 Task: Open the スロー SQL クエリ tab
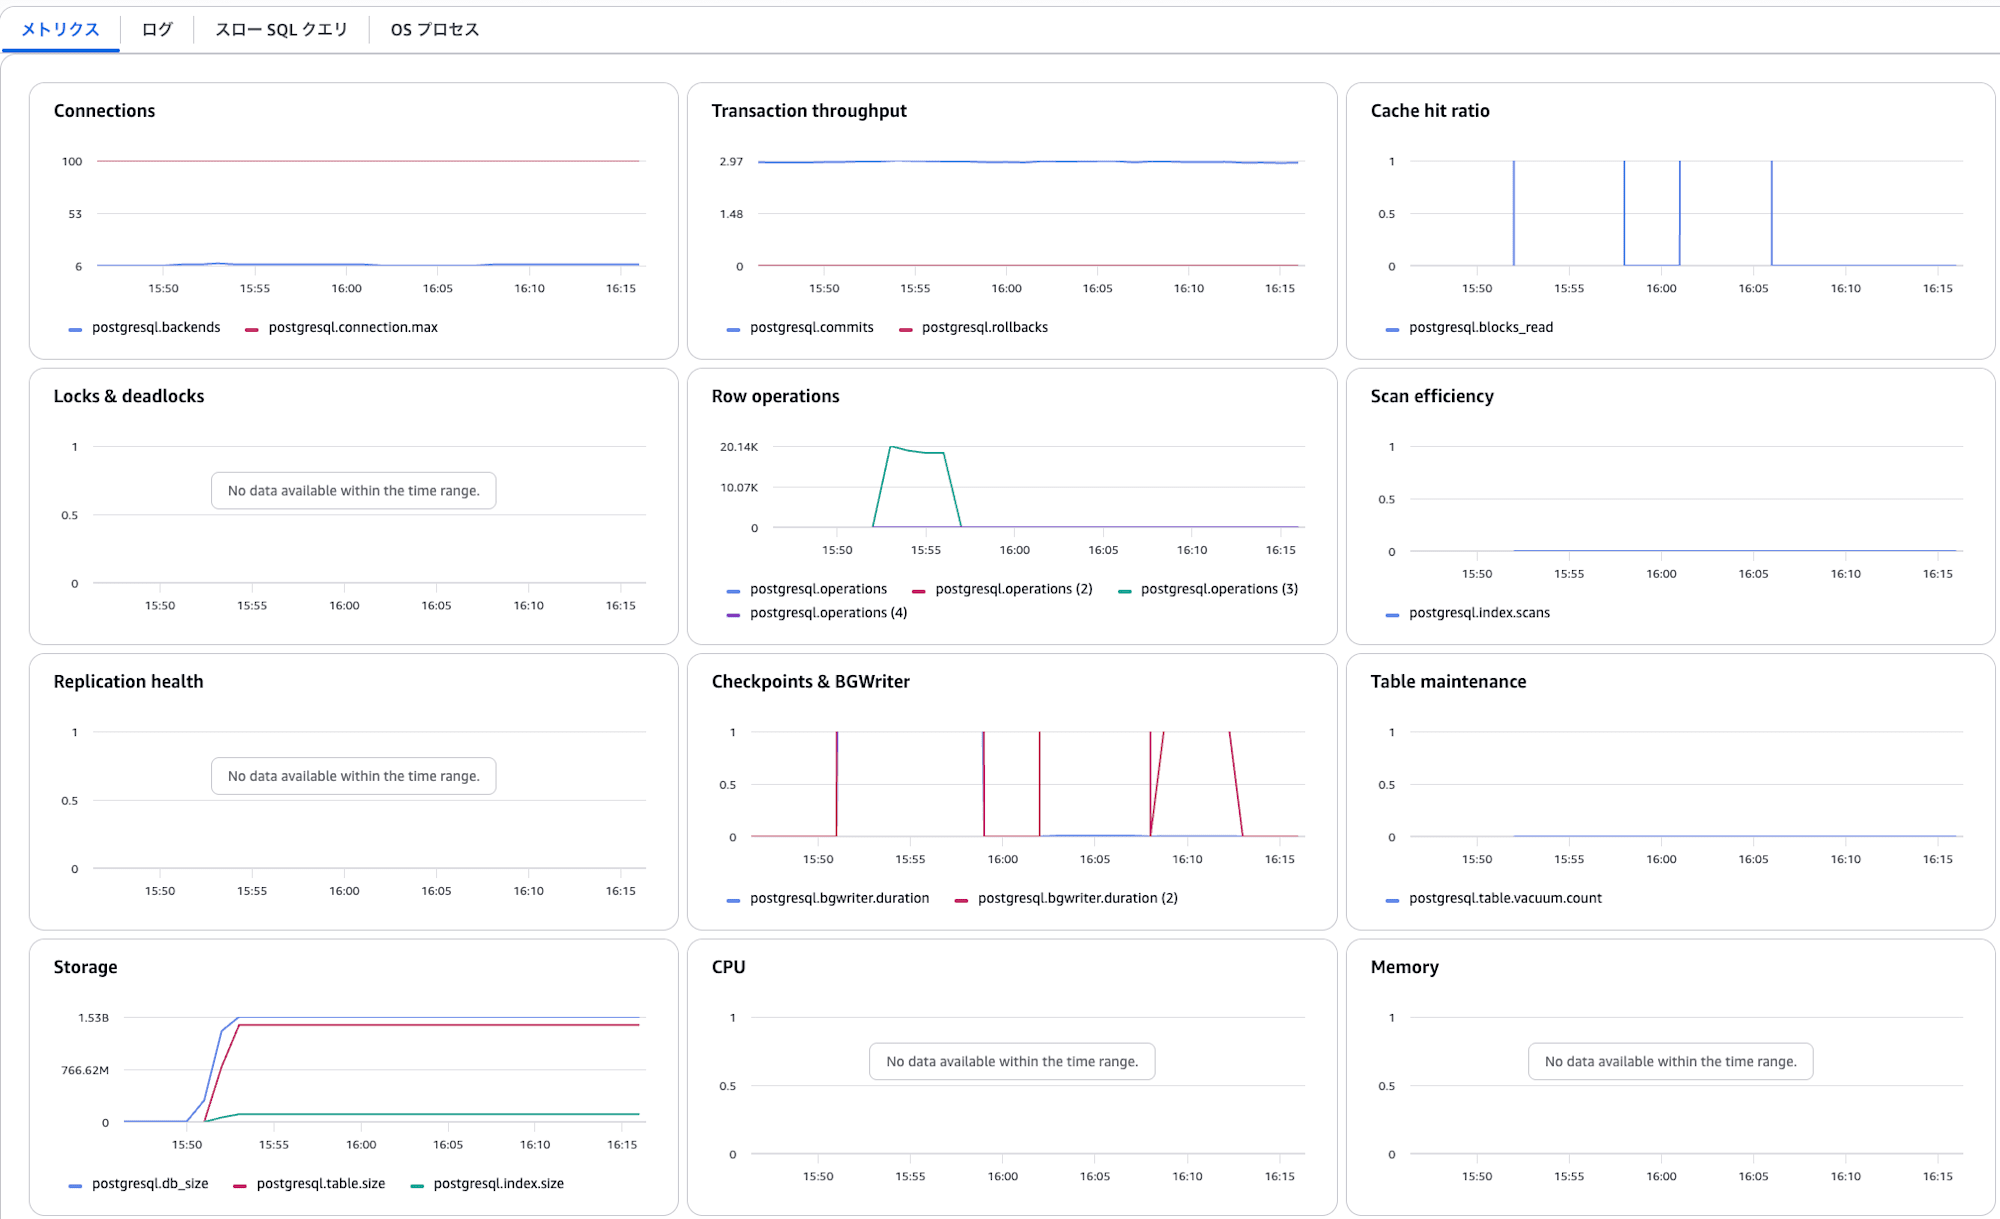coord(281,29)
